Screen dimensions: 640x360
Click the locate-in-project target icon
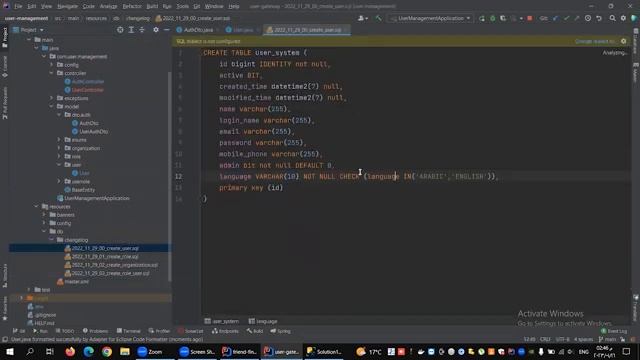[x=120, y=30]
